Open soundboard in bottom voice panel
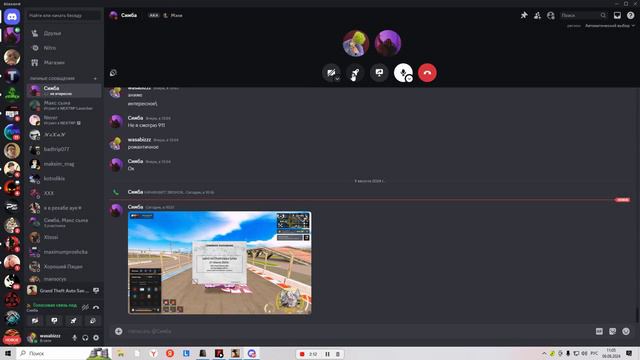 click(93, 321)
